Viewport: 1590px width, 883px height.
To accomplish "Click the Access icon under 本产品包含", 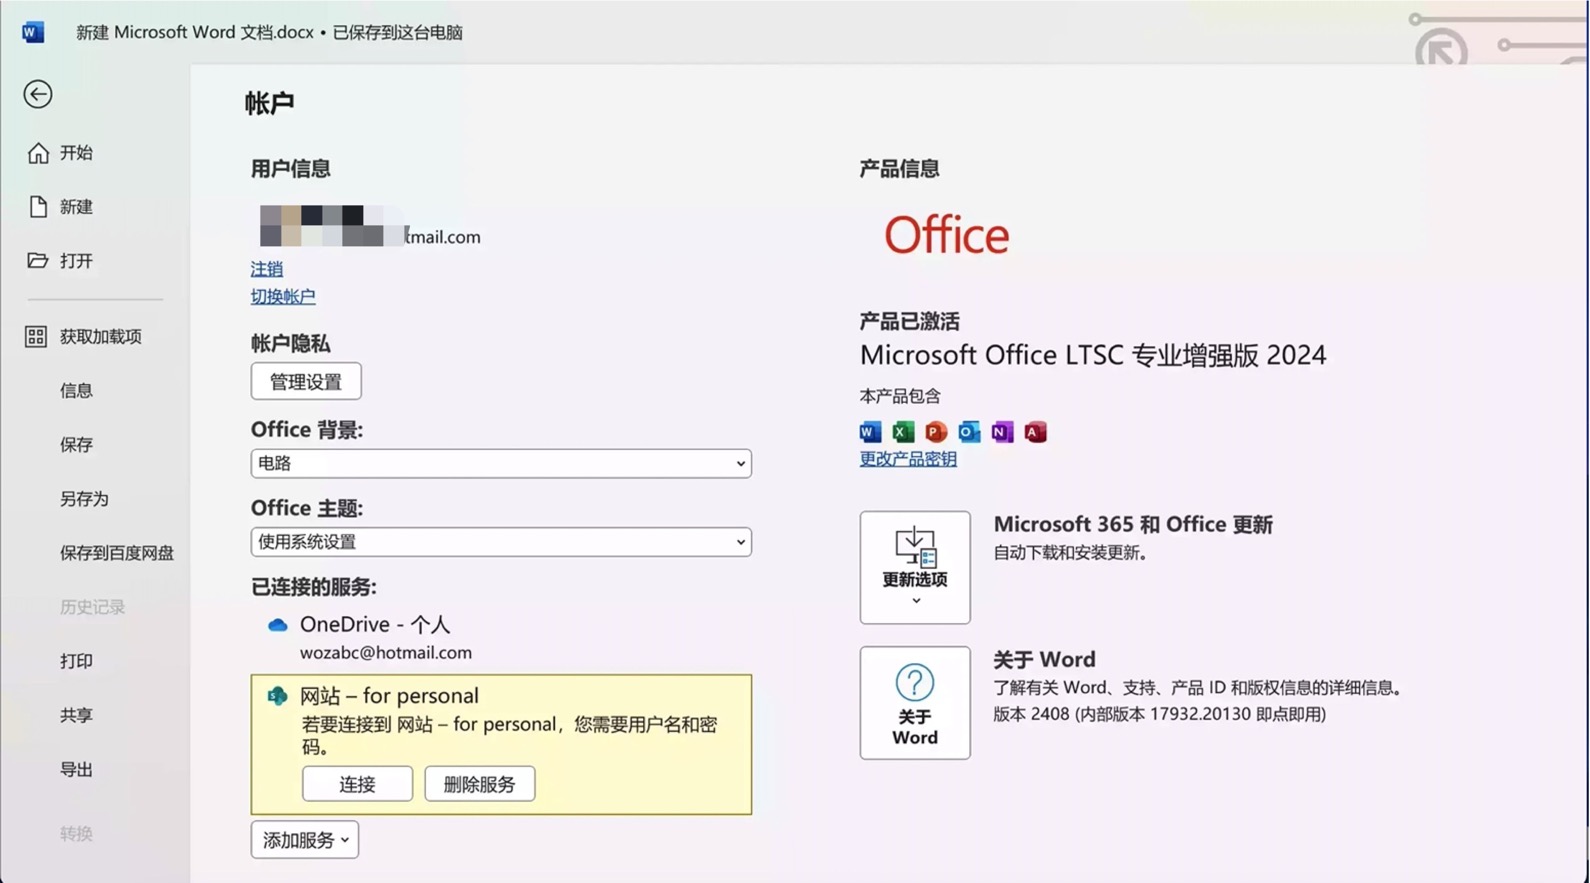I will (x=1035, y=432).
